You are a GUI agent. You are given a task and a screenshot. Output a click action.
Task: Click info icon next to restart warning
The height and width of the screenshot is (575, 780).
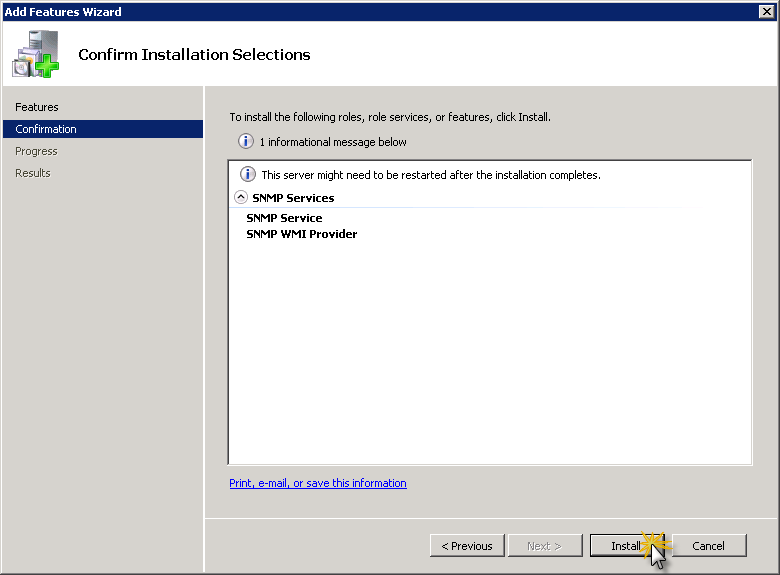point(248,174)
